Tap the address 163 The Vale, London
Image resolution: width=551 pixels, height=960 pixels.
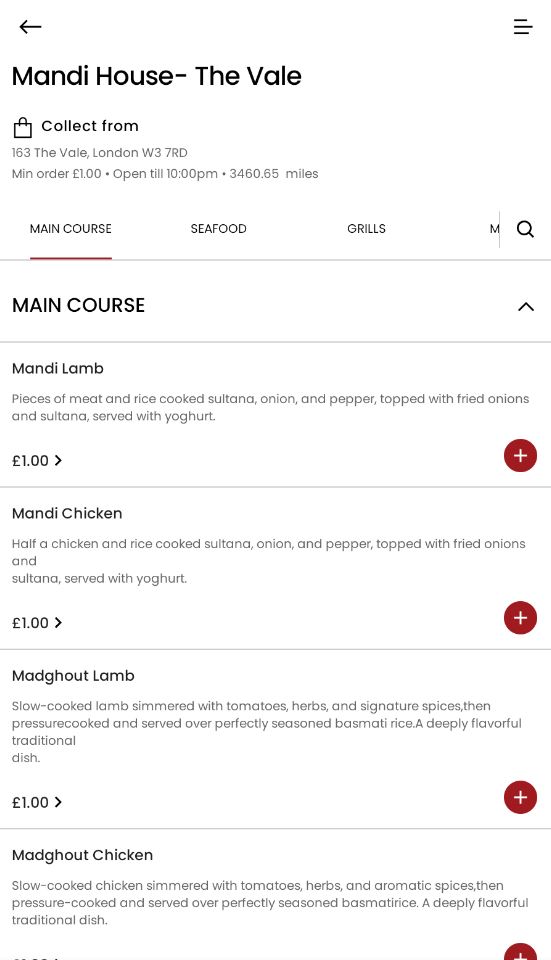coord(100,153)
